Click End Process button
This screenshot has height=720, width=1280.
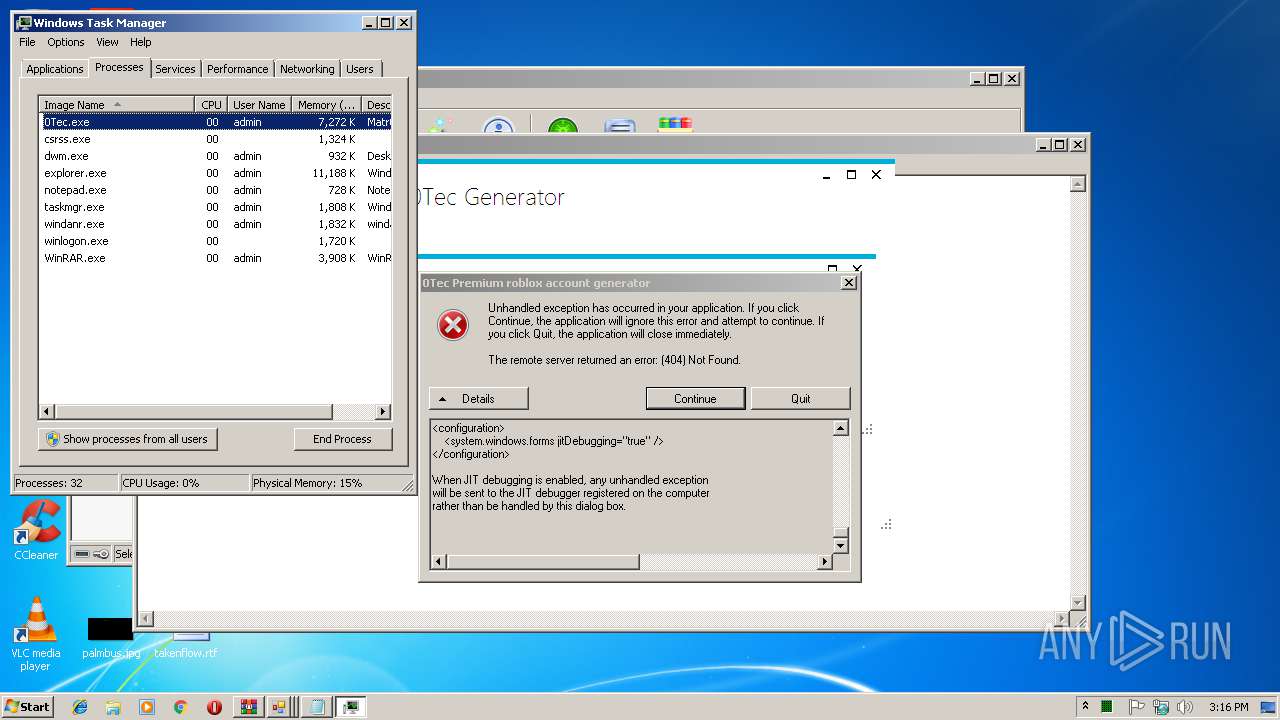[342, 439]
